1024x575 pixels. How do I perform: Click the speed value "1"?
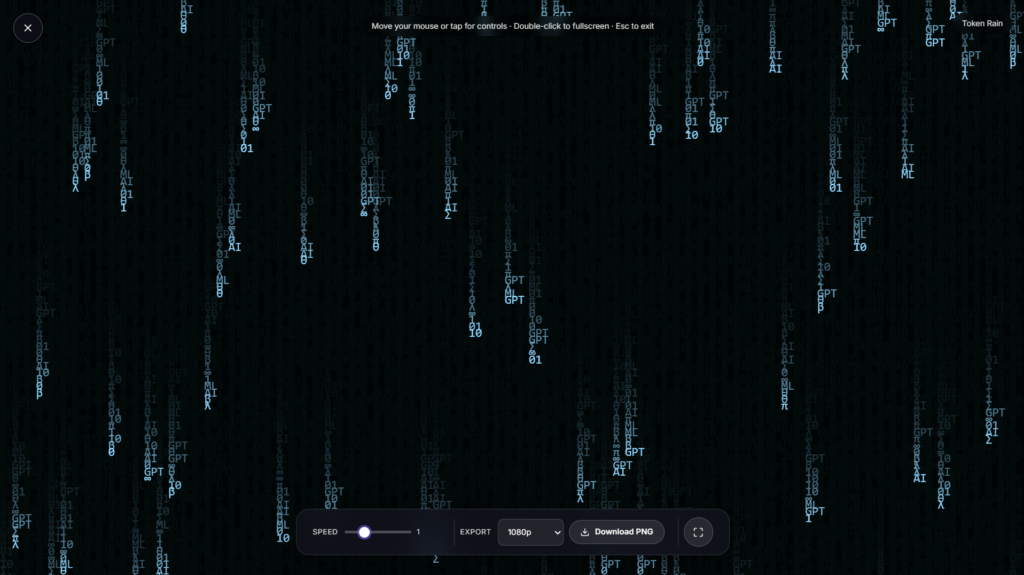click(x=418, y=532)
